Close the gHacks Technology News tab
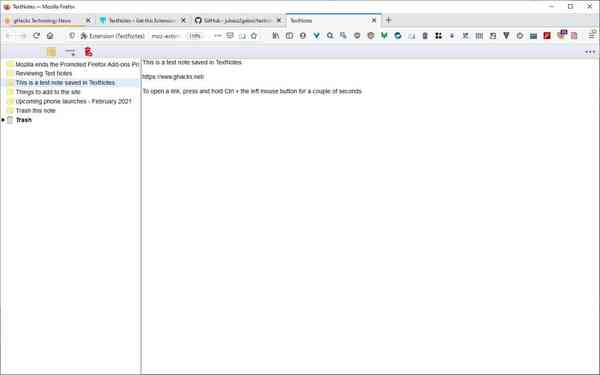Image resolution: width=600 pixels, height=375 pixels. pyautogui.click(x=88, y=20)
